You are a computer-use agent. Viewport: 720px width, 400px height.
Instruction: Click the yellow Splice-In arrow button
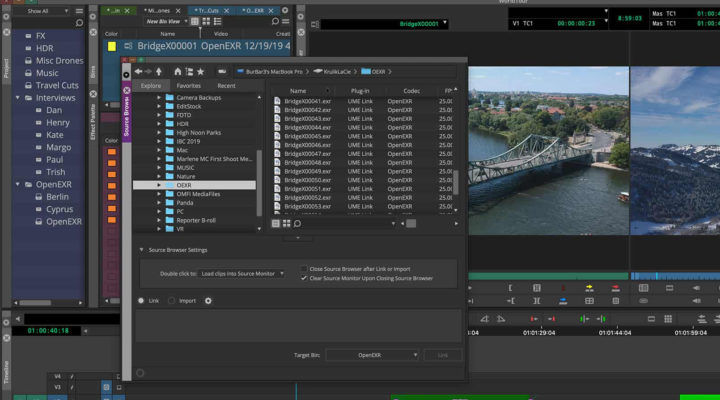(x=589, y=288)
